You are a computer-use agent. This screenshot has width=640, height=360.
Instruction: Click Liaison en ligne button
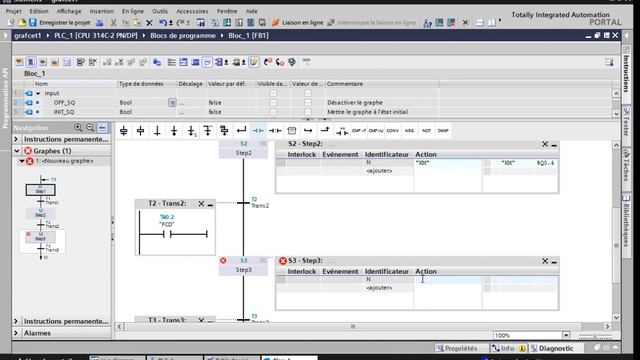pyautogui.click(x=298, y=23)
